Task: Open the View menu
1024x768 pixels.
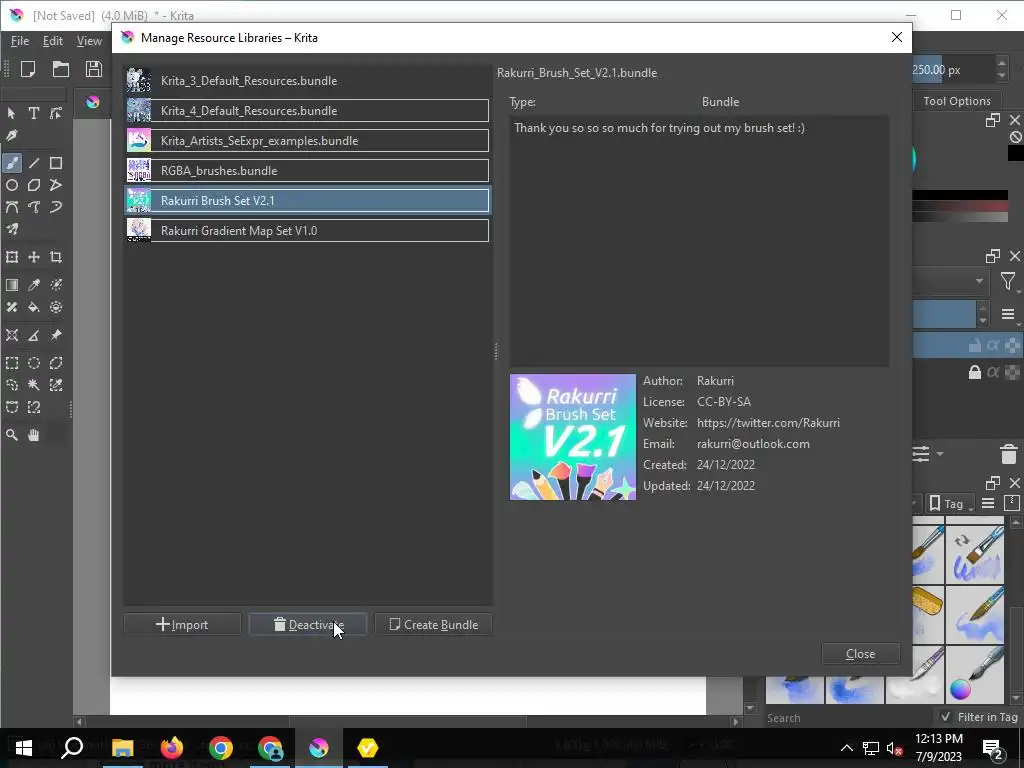Action: tap(89, 41)
